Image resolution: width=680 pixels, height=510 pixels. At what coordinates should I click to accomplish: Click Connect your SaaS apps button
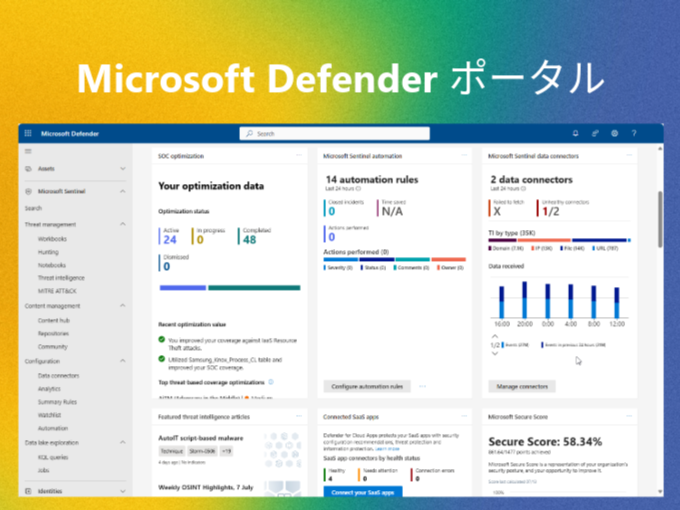pyautogui.click(x=363, y=492)
